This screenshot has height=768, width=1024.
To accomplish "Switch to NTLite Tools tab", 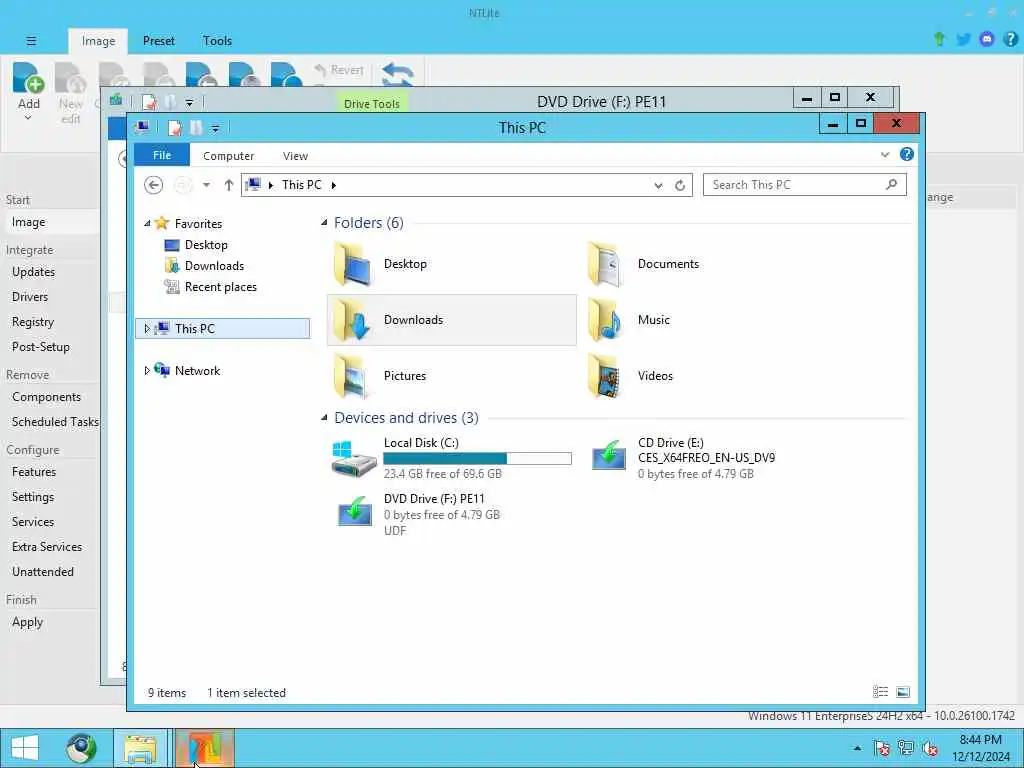I will [x=217, y=41].
